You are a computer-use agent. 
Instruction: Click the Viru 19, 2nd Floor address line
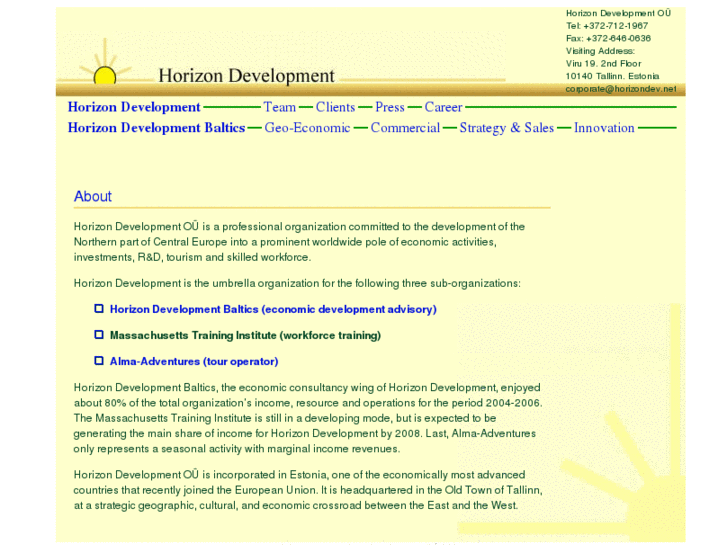(603, 64)
